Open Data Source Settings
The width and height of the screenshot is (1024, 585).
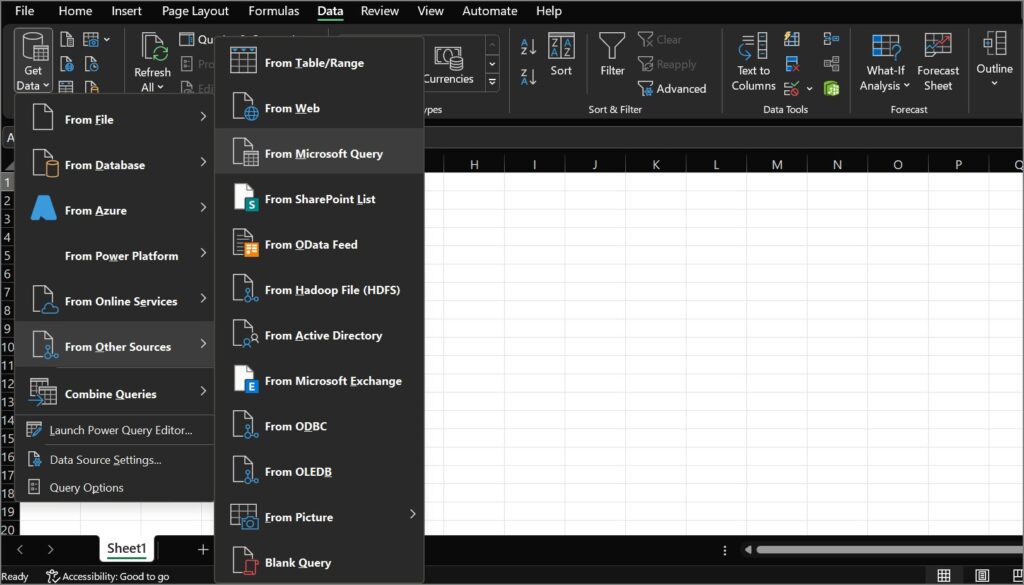click(115, 460)
